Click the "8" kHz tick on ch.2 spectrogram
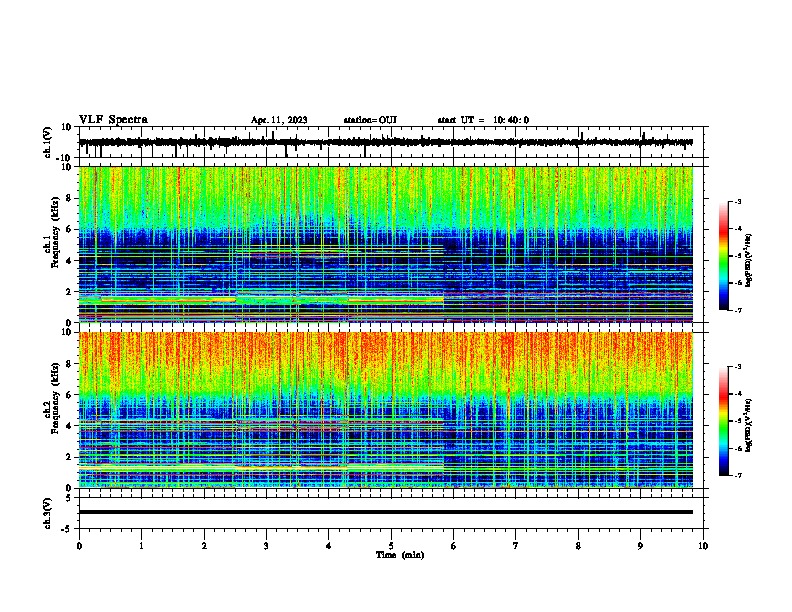The height and width of the screenshot is (612, 792). click(70, 364)
